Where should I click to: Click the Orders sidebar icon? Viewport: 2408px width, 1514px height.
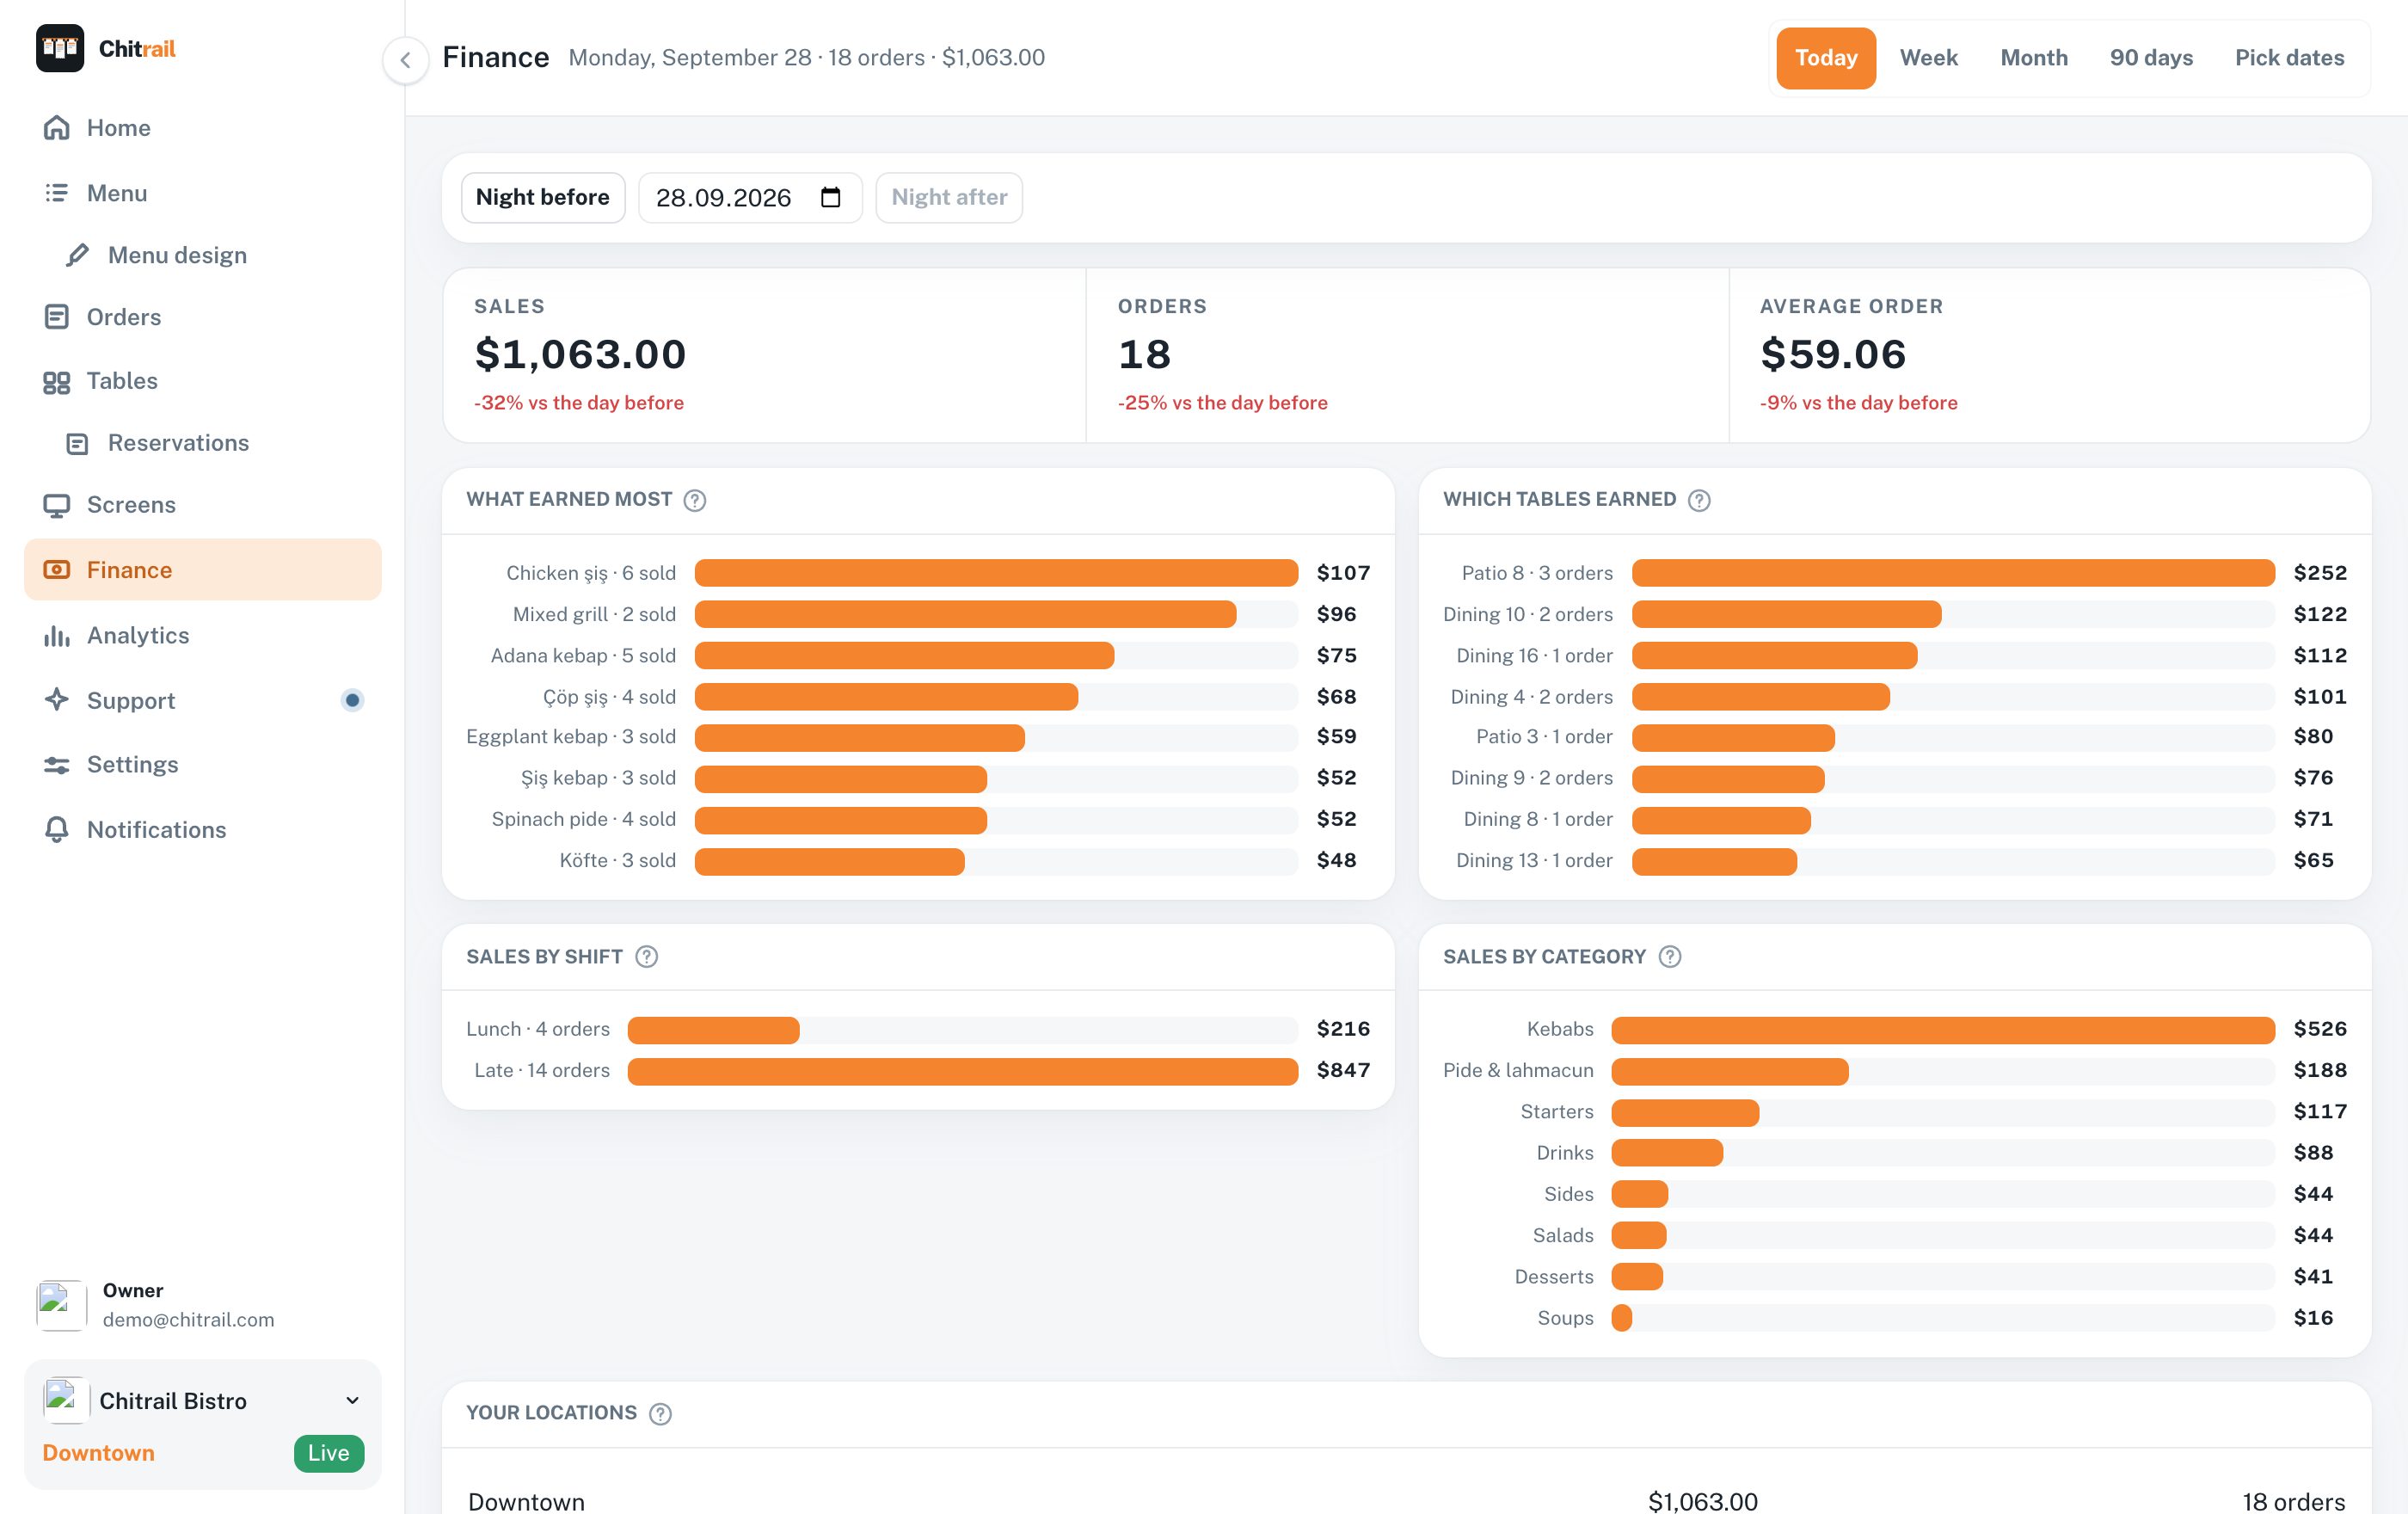coord(57,317)
